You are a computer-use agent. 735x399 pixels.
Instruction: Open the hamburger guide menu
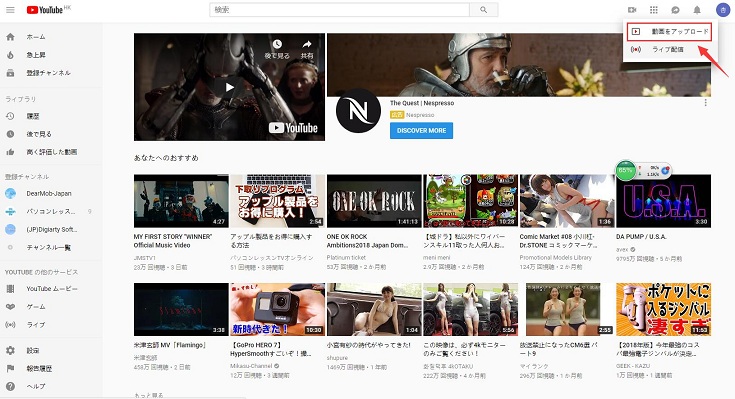(x=10, y=10)
